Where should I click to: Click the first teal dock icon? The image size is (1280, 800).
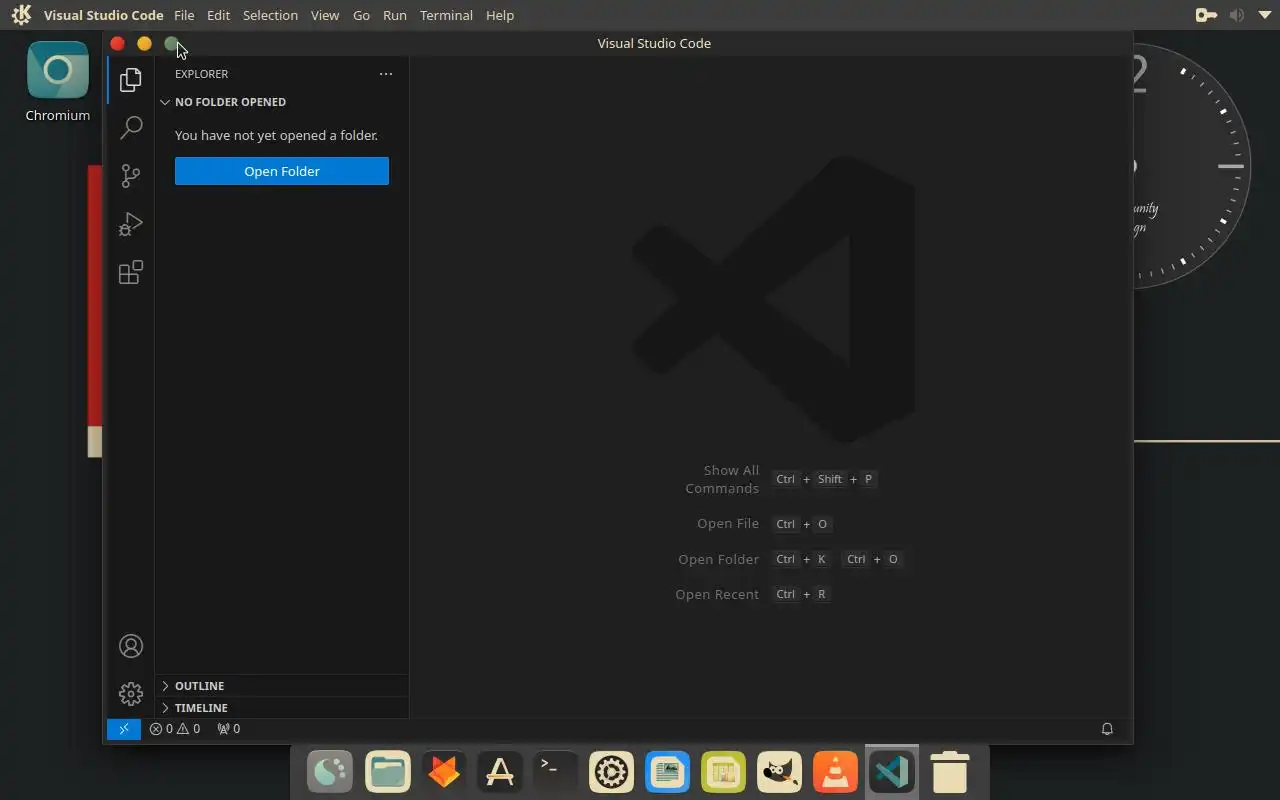(331, 772)
